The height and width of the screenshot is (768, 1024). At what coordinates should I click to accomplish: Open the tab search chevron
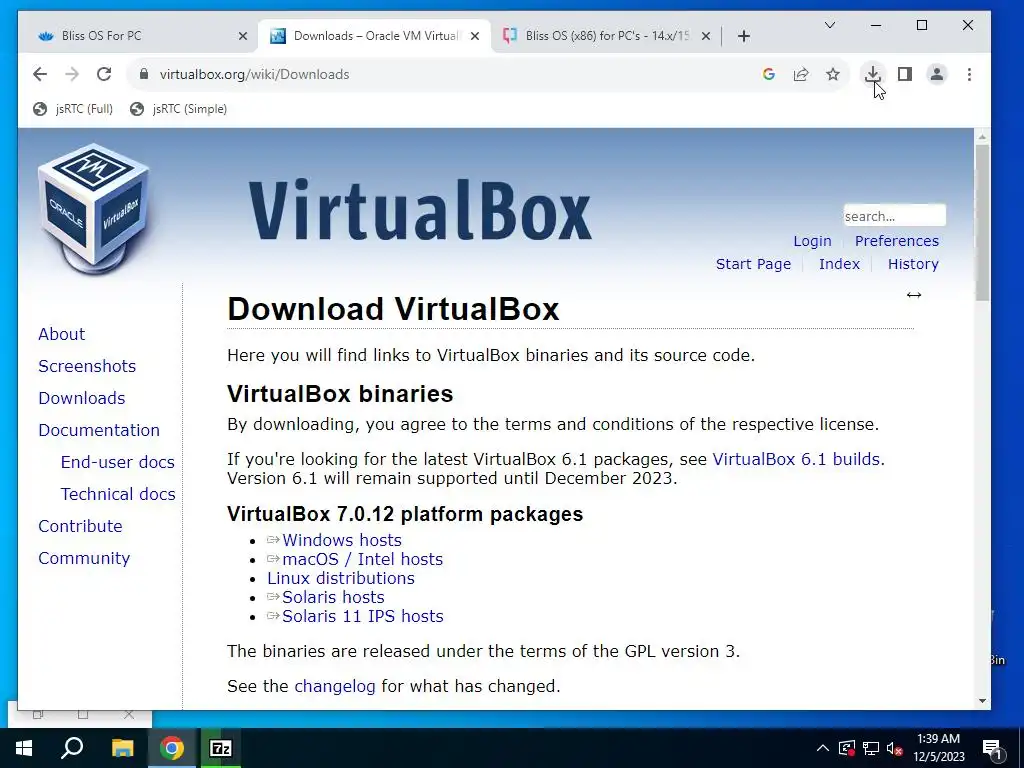830,25
